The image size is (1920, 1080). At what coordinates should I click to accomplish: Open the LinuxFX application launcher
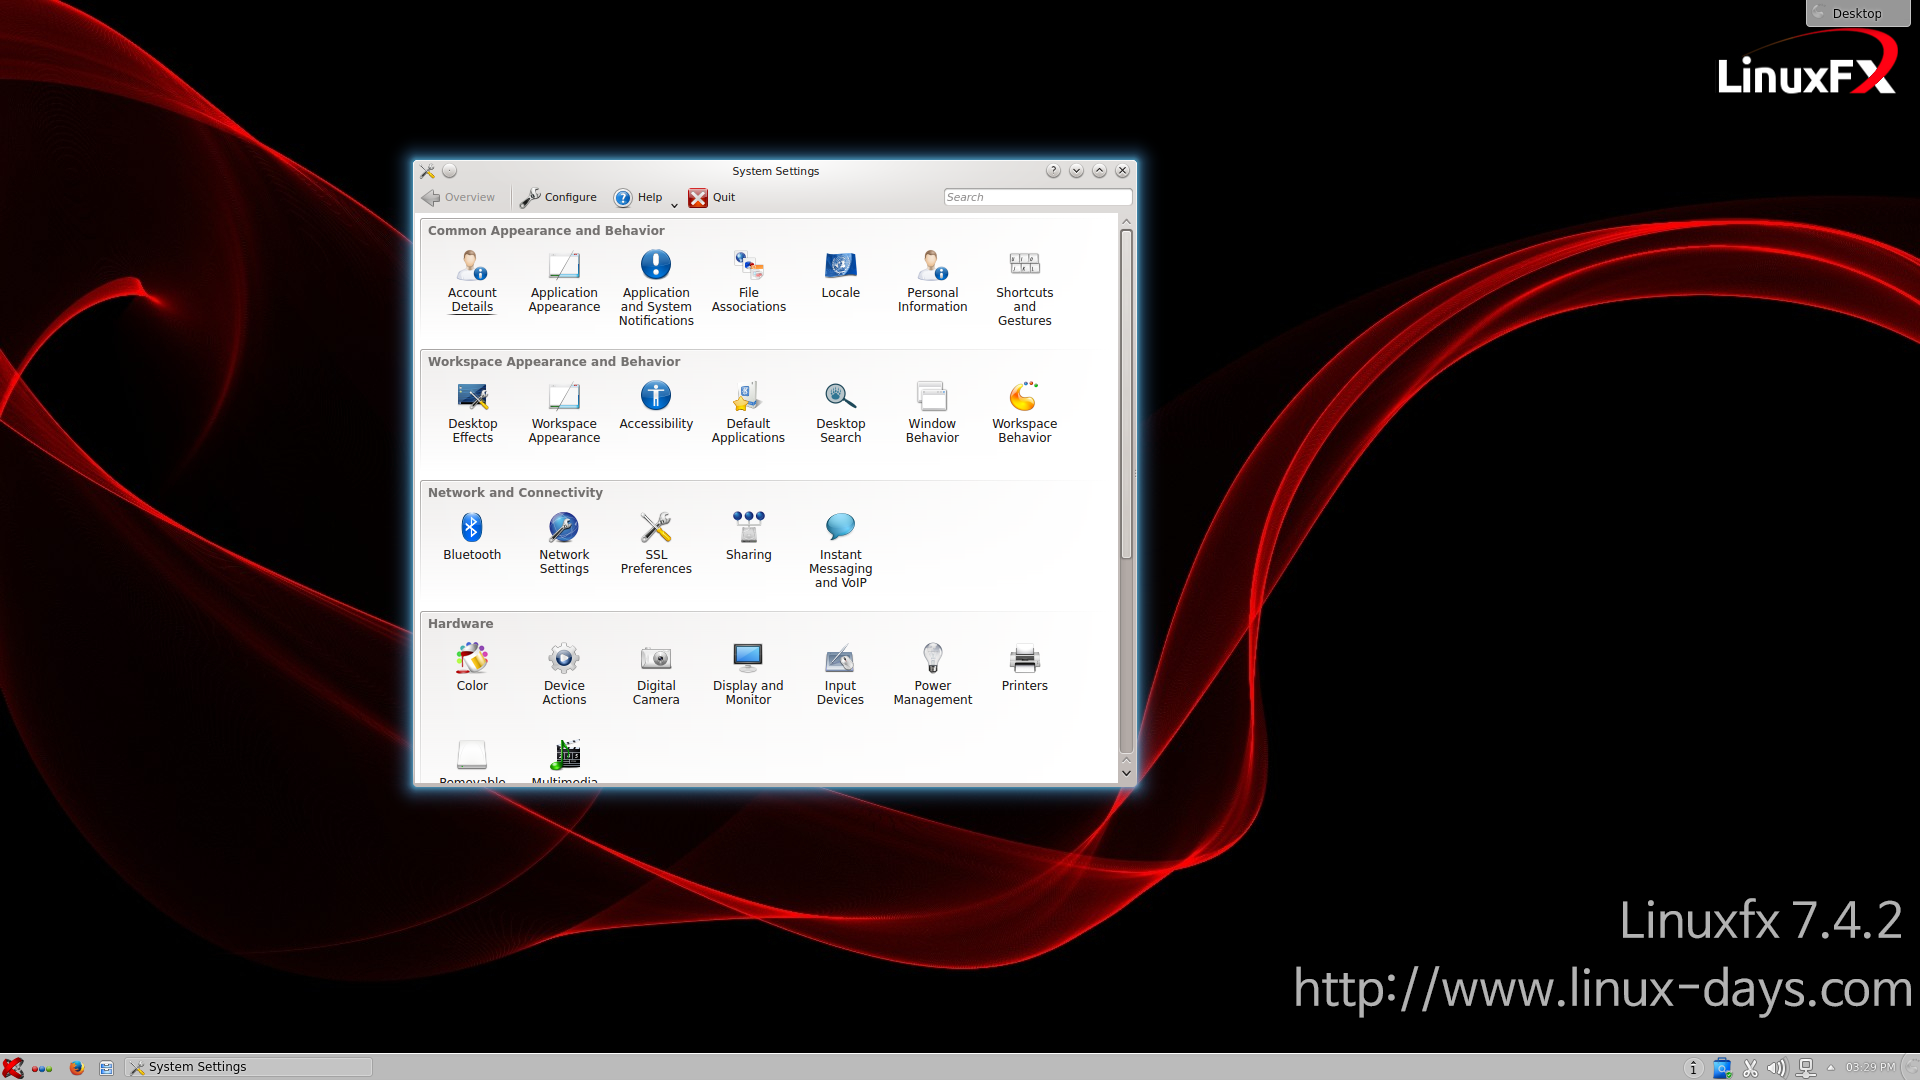coord(13,1067)
